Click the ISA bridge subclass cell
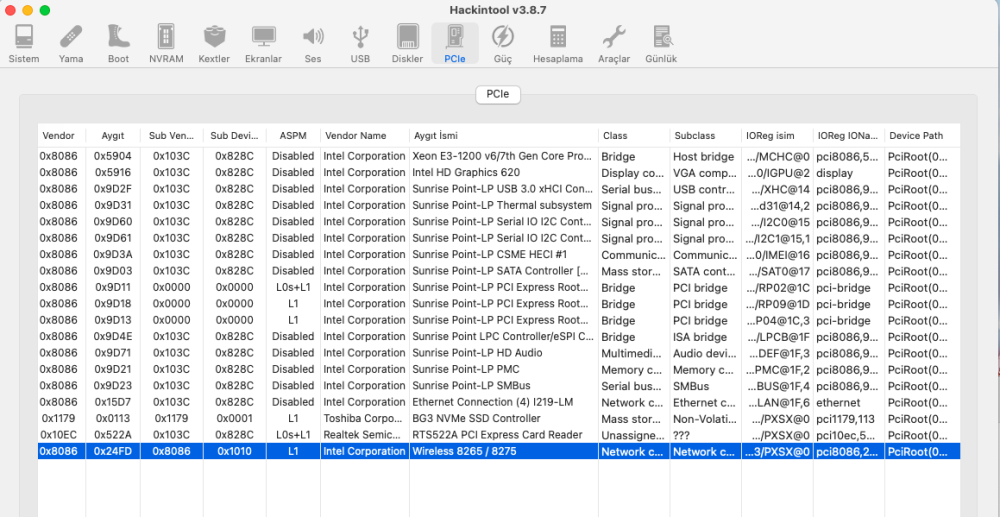The height and width of the screenshot is (517, 1000). 705,337
